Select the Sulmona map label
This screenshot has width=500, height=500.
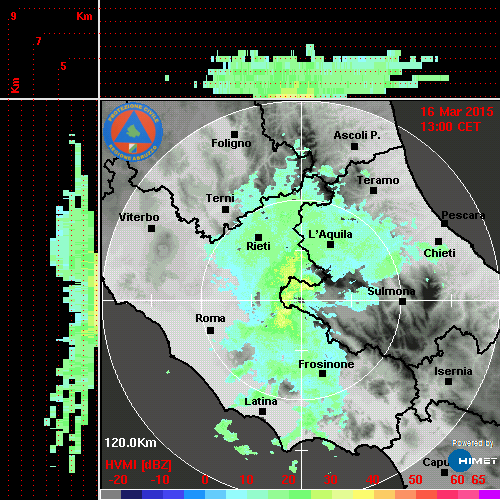click(391, 291)
